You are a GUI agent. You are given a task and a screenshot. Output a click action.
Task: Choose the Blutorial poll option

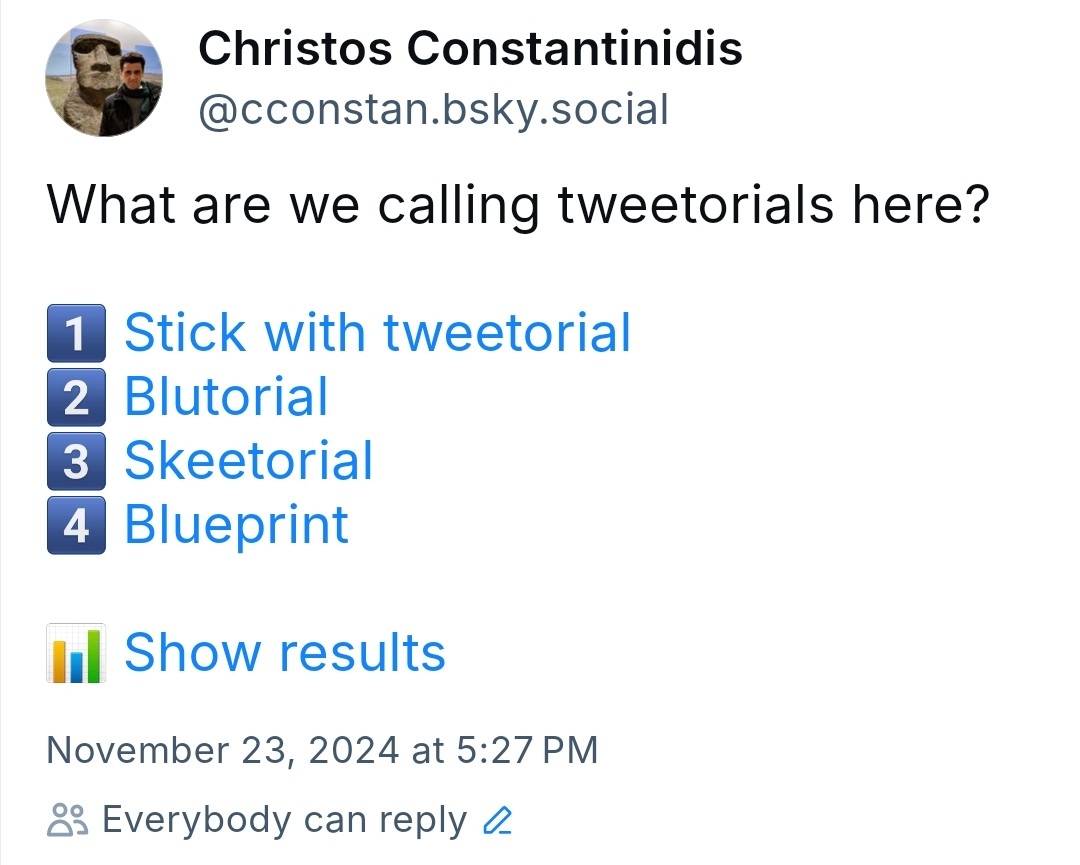tap(226, 397)
